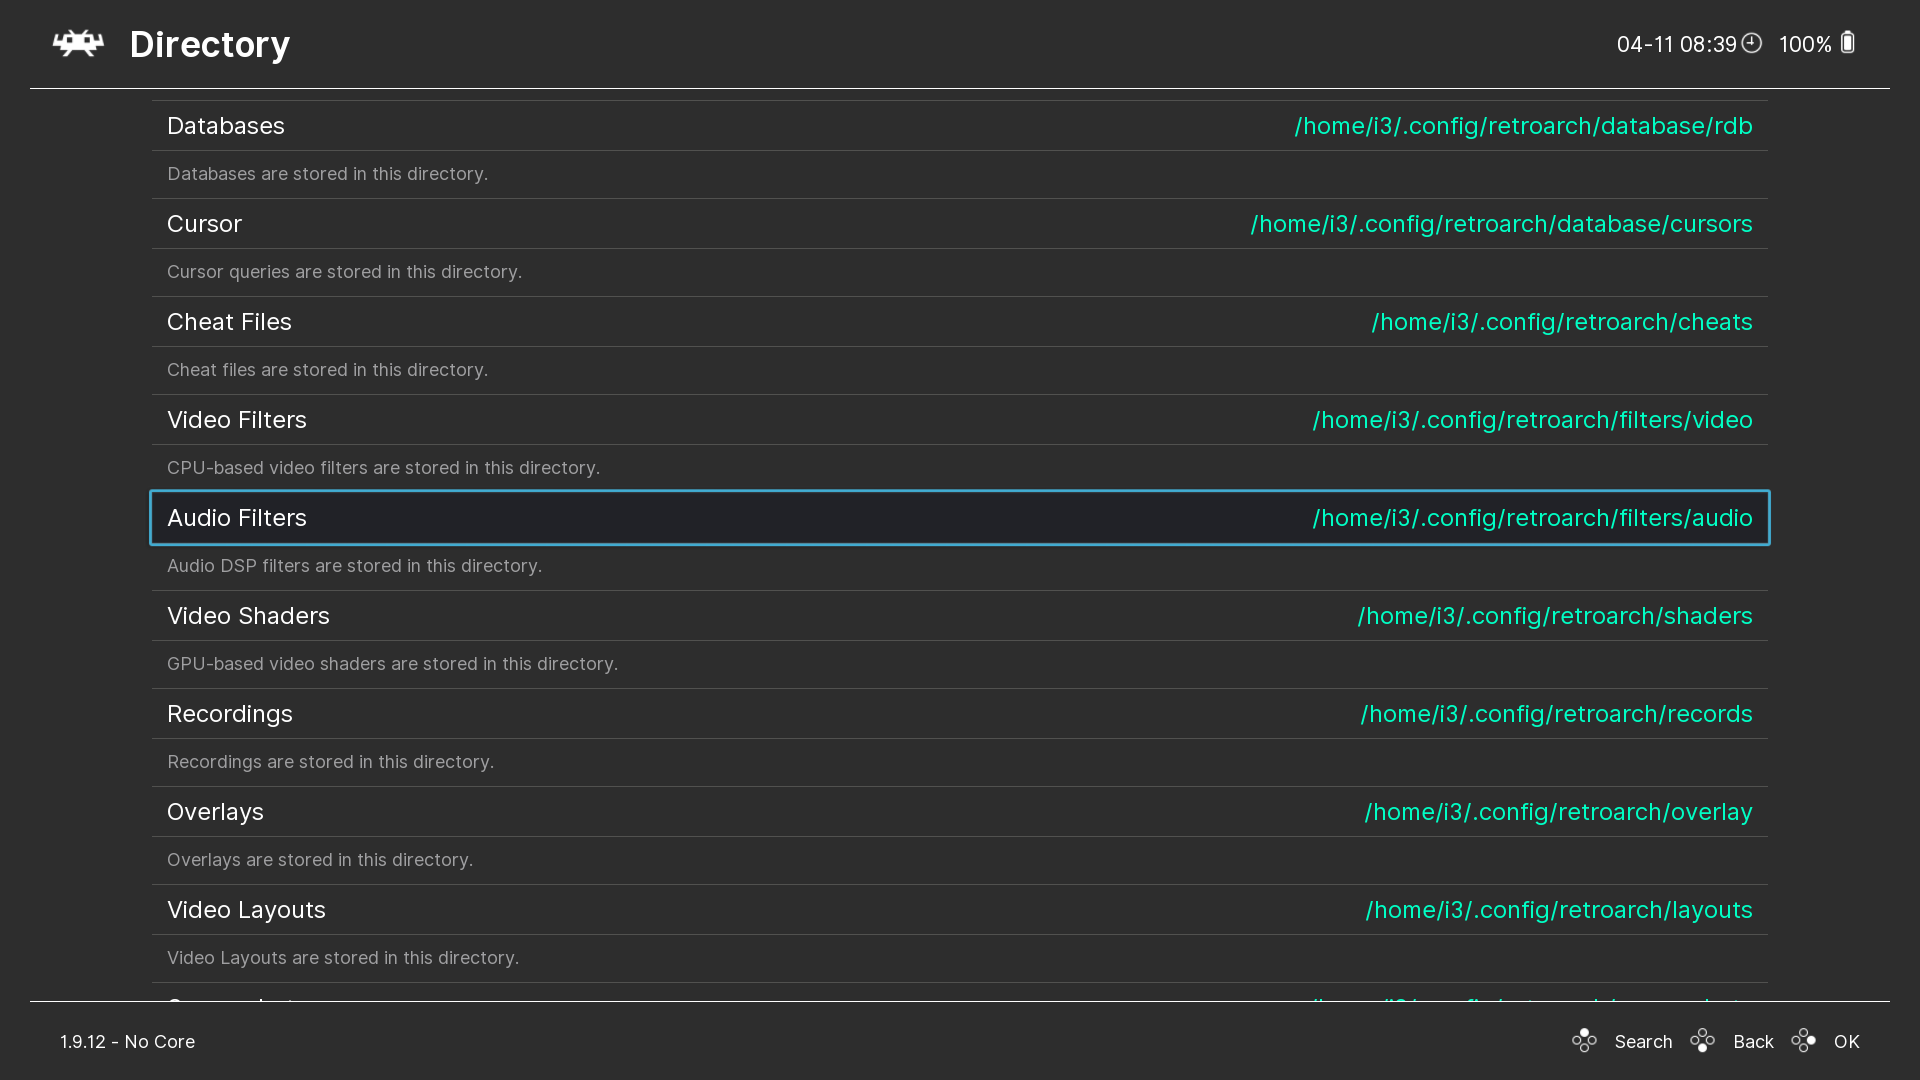Select the Cursor directory entry
This screenshot has width=1920, height=1080.
pyautogui.click(x=204, y=224)
